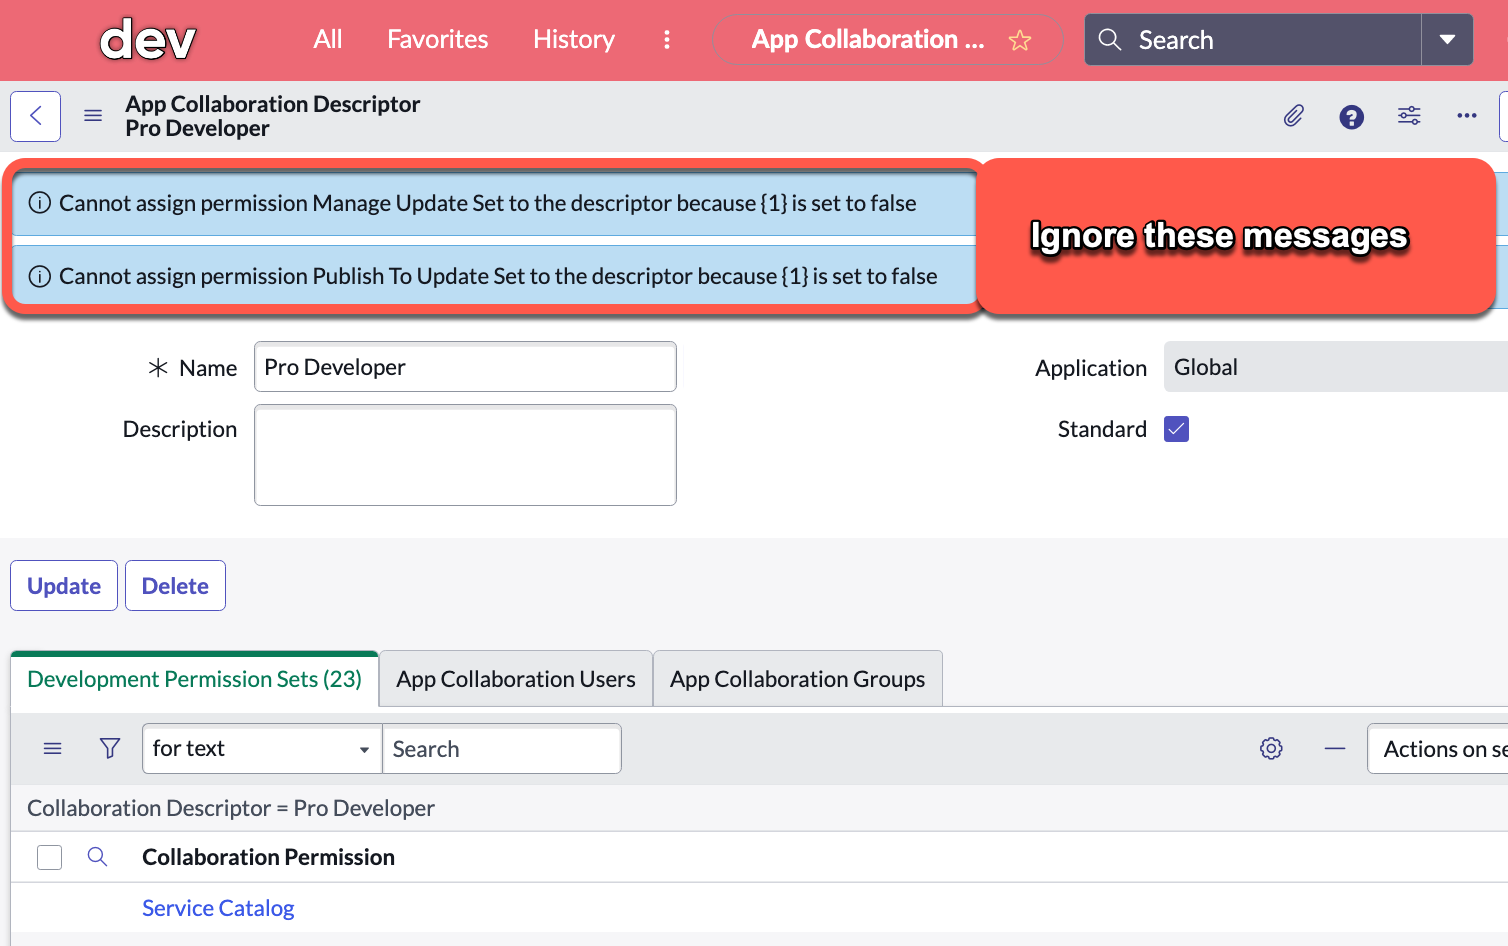1508x946 pixels.
Task: Open the vertical three-dot more menu
Action: tap(667, 39)
